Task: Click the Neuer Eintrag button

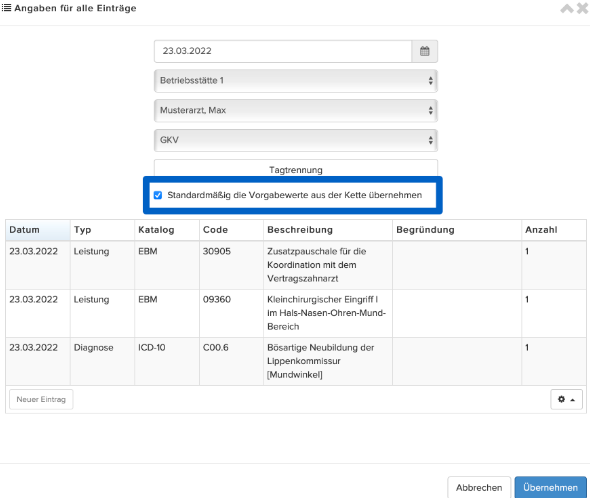Action: (41, 399)
